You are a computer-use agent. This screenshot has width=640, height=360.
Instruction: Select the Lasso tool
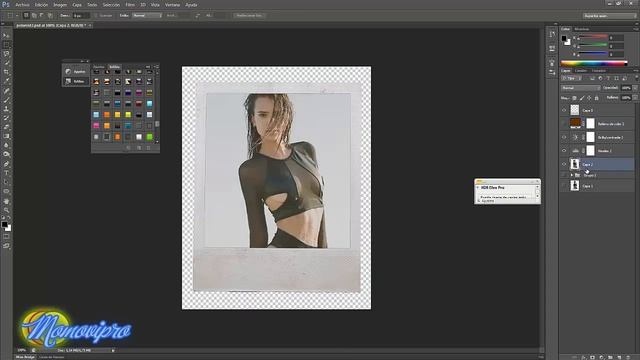(x=6, y=53)
